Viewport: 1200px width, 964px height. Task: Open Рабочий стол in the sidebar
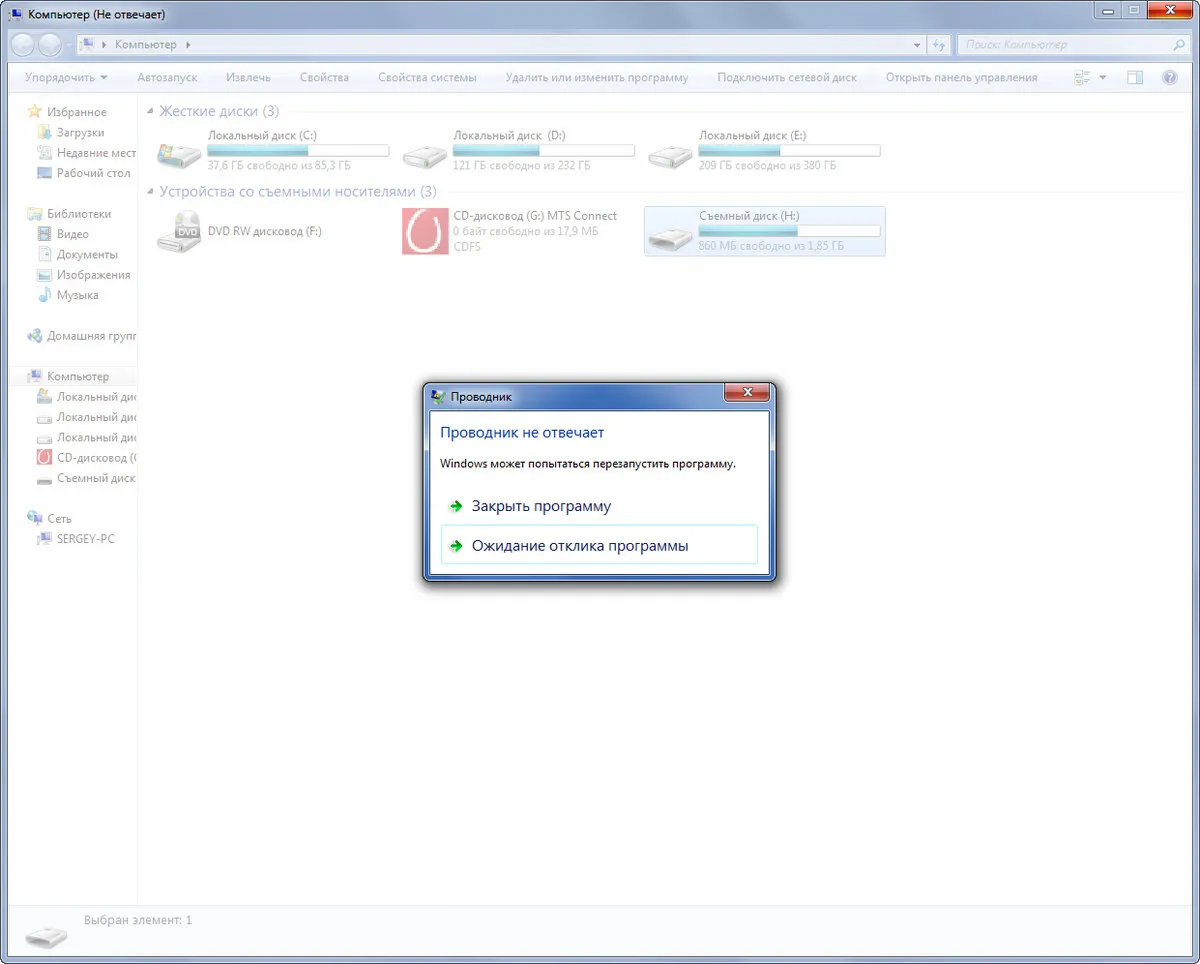(x=93, y=173)
